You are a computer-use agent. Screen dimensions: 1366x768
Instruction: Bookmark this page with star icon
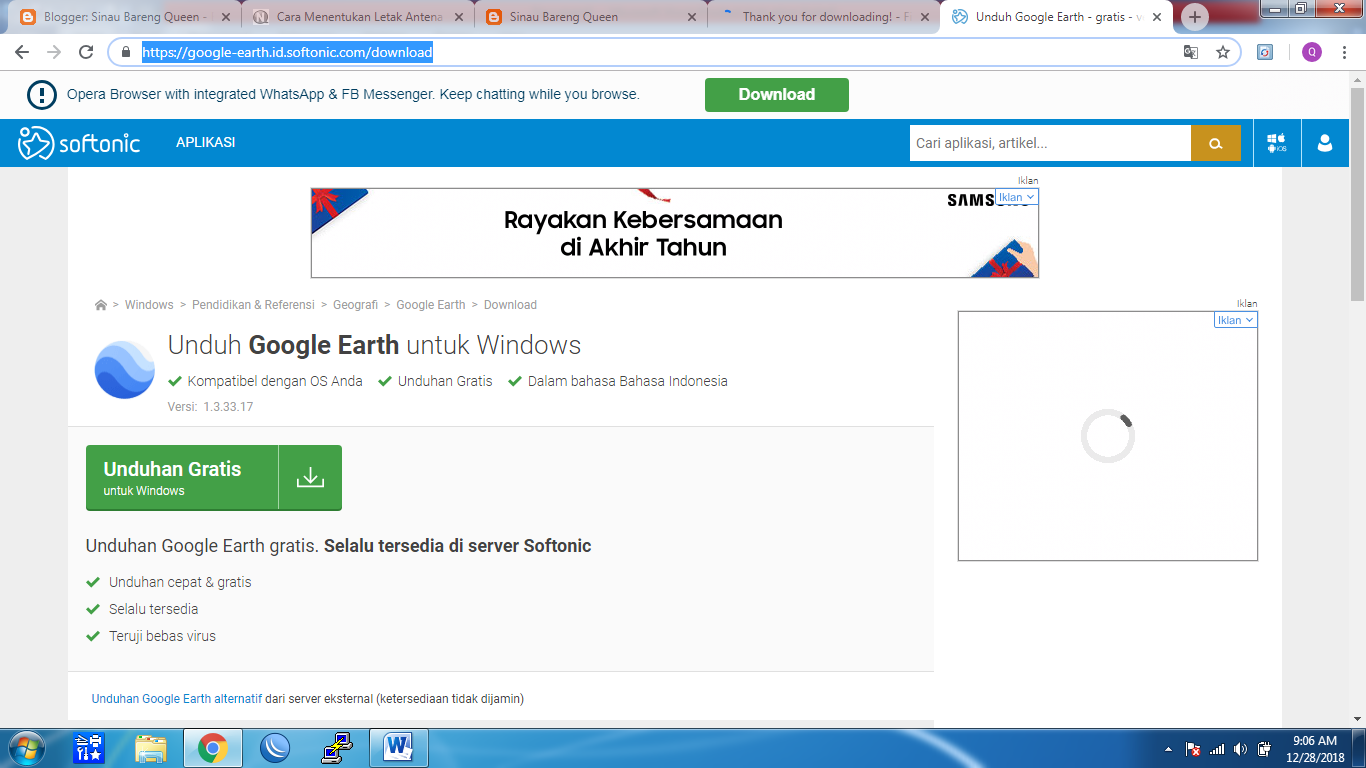(x=1222, y=52)
